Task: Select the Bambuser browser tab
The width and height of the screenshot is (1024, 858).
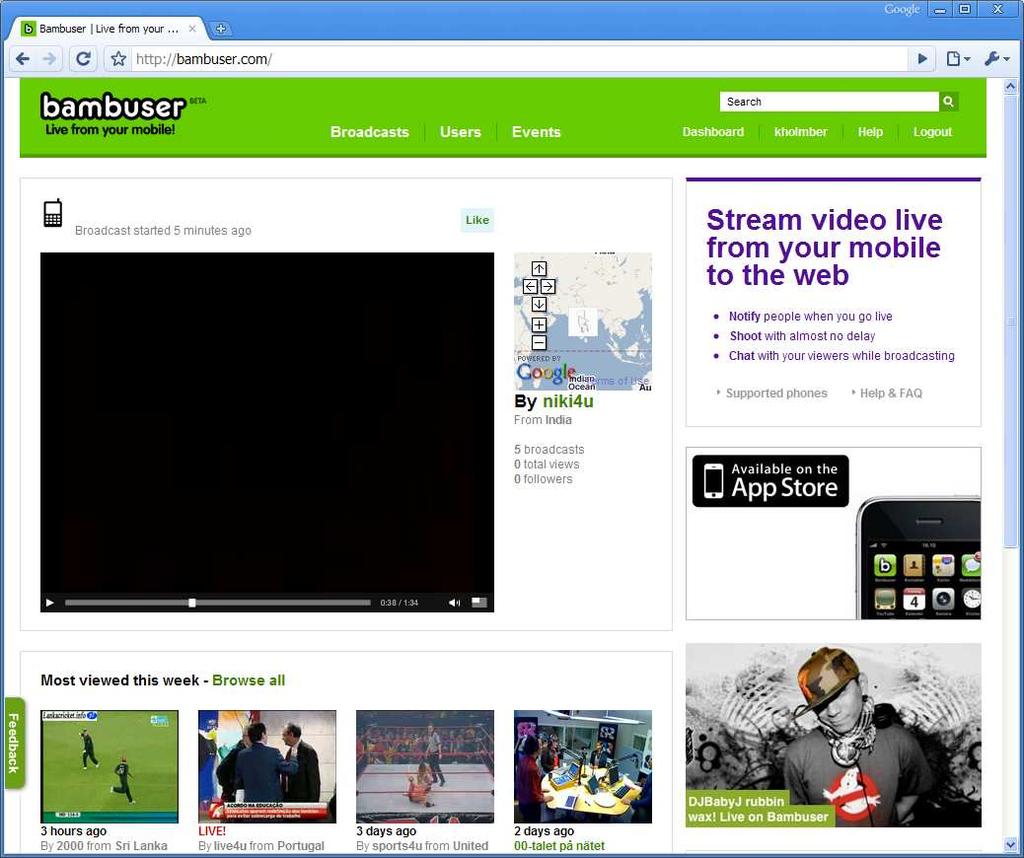Action: (108, 29)
